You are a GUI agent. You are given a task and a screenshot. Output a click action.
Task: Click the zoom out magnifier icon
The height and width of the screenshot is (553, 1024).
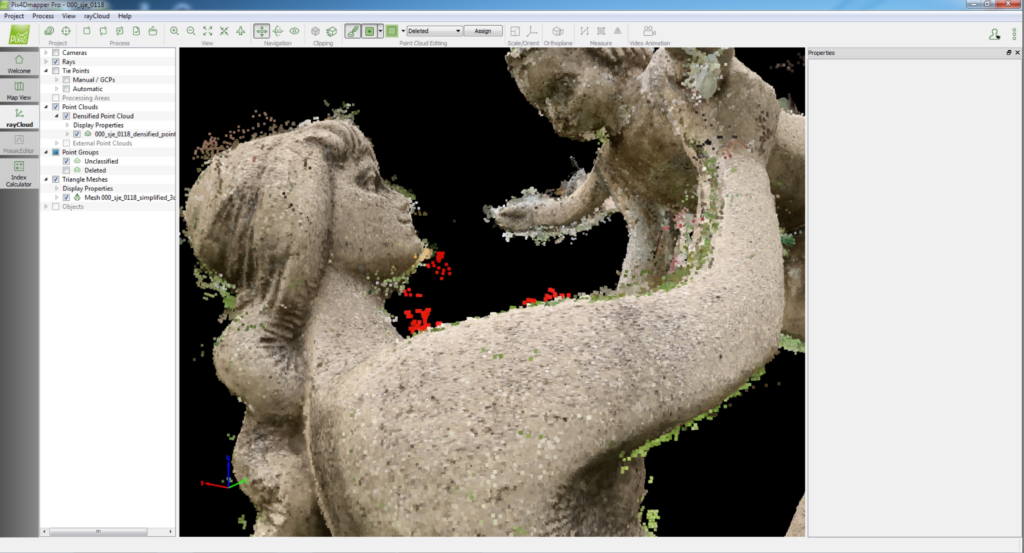pyautogui.click(x=191, y=31)
